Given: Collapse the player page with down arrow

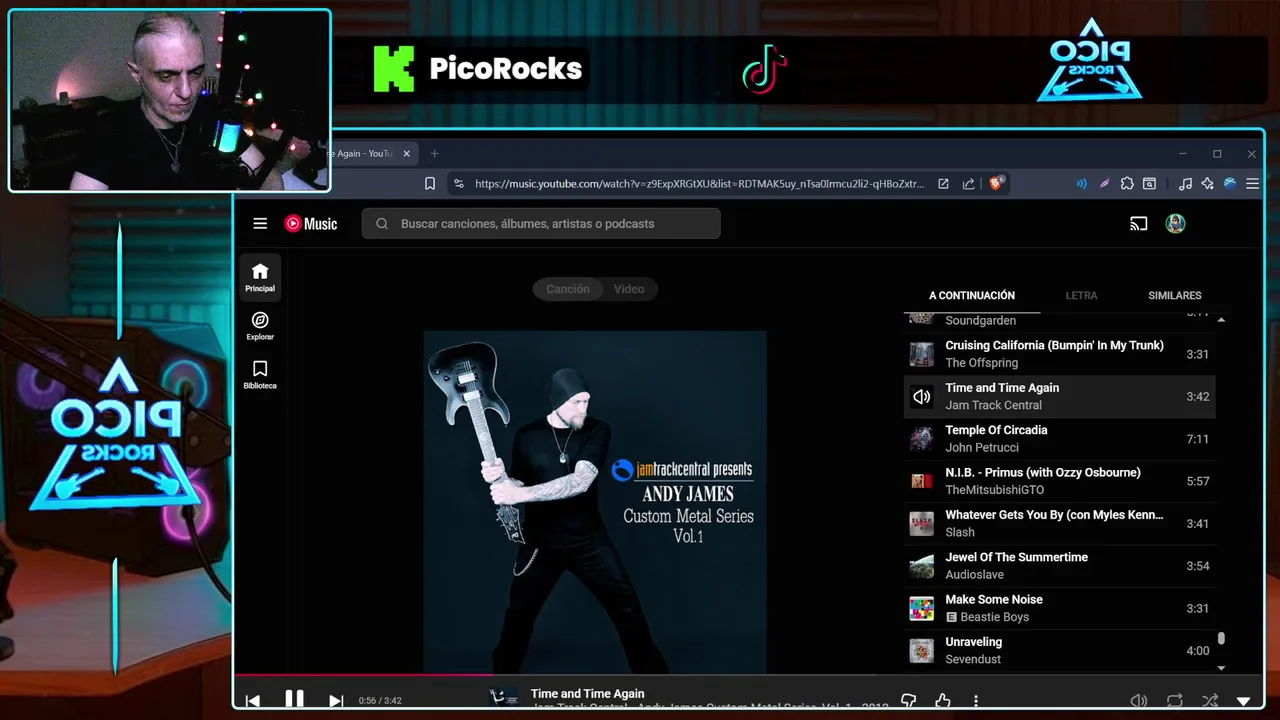Looking at the screenshot, I should pos(1244,701).
